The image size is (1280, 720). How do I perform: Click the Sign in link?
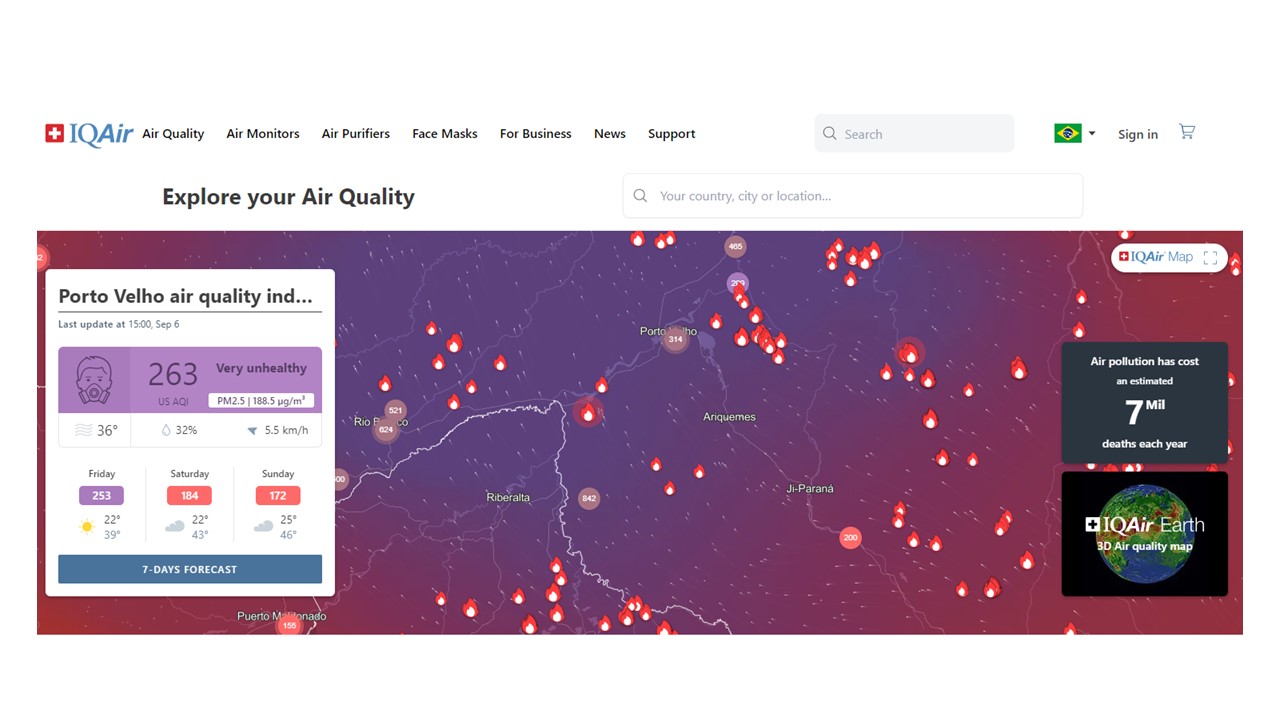1137,134
